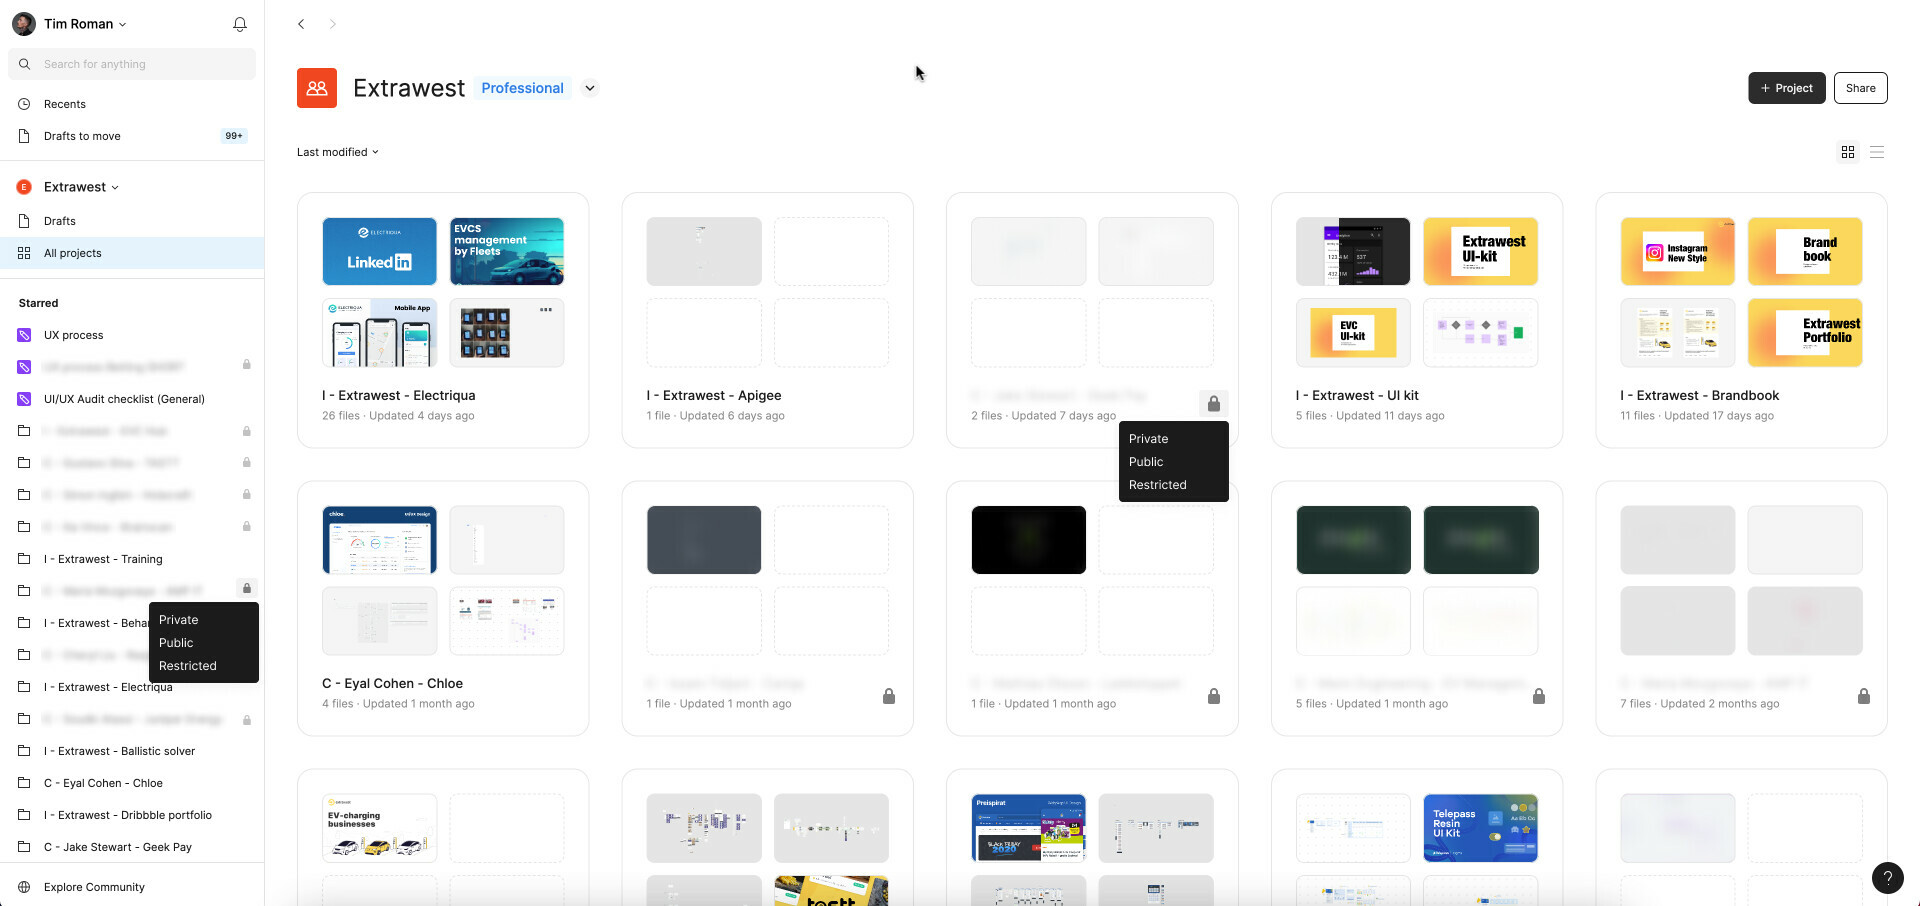Image resolution: width=1920 pixels, height=906 pixels.
Task: Open the I - Extrawest - UI kit project title
Action: tap(1357, 396)
